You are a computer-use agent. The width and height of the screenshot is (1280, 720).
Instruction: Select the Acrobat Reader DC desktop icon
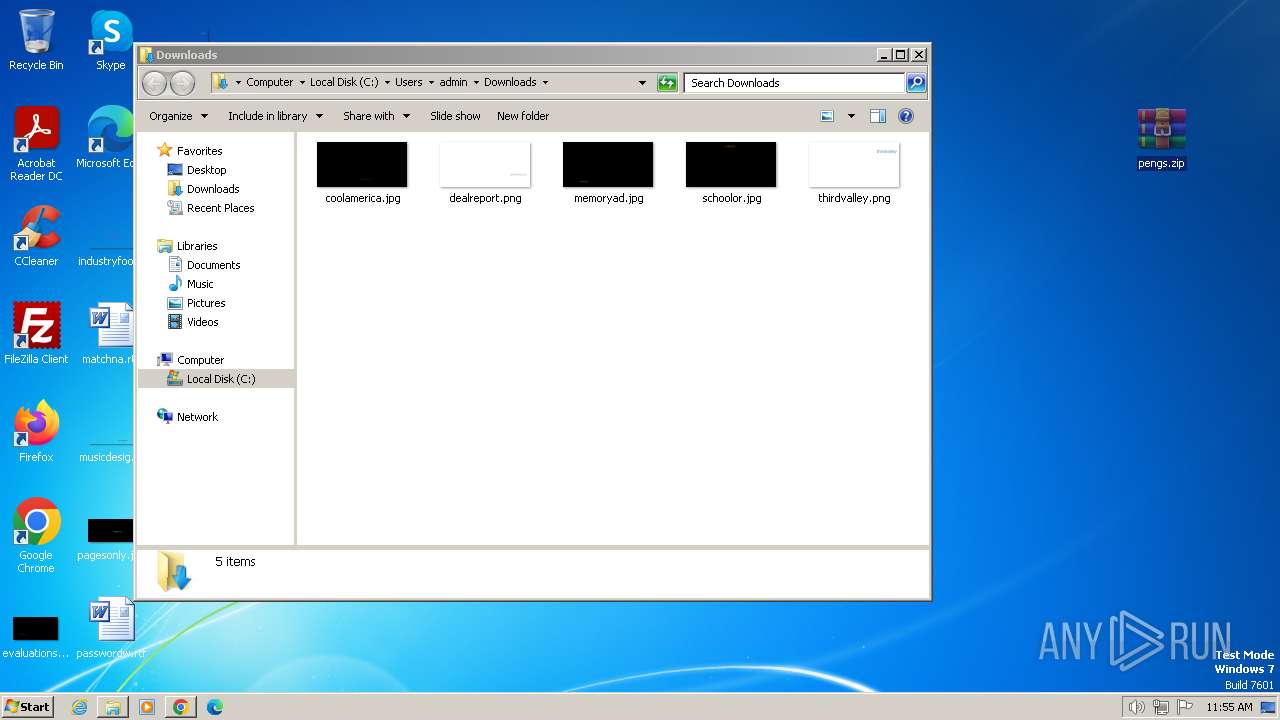click(36, 144)
